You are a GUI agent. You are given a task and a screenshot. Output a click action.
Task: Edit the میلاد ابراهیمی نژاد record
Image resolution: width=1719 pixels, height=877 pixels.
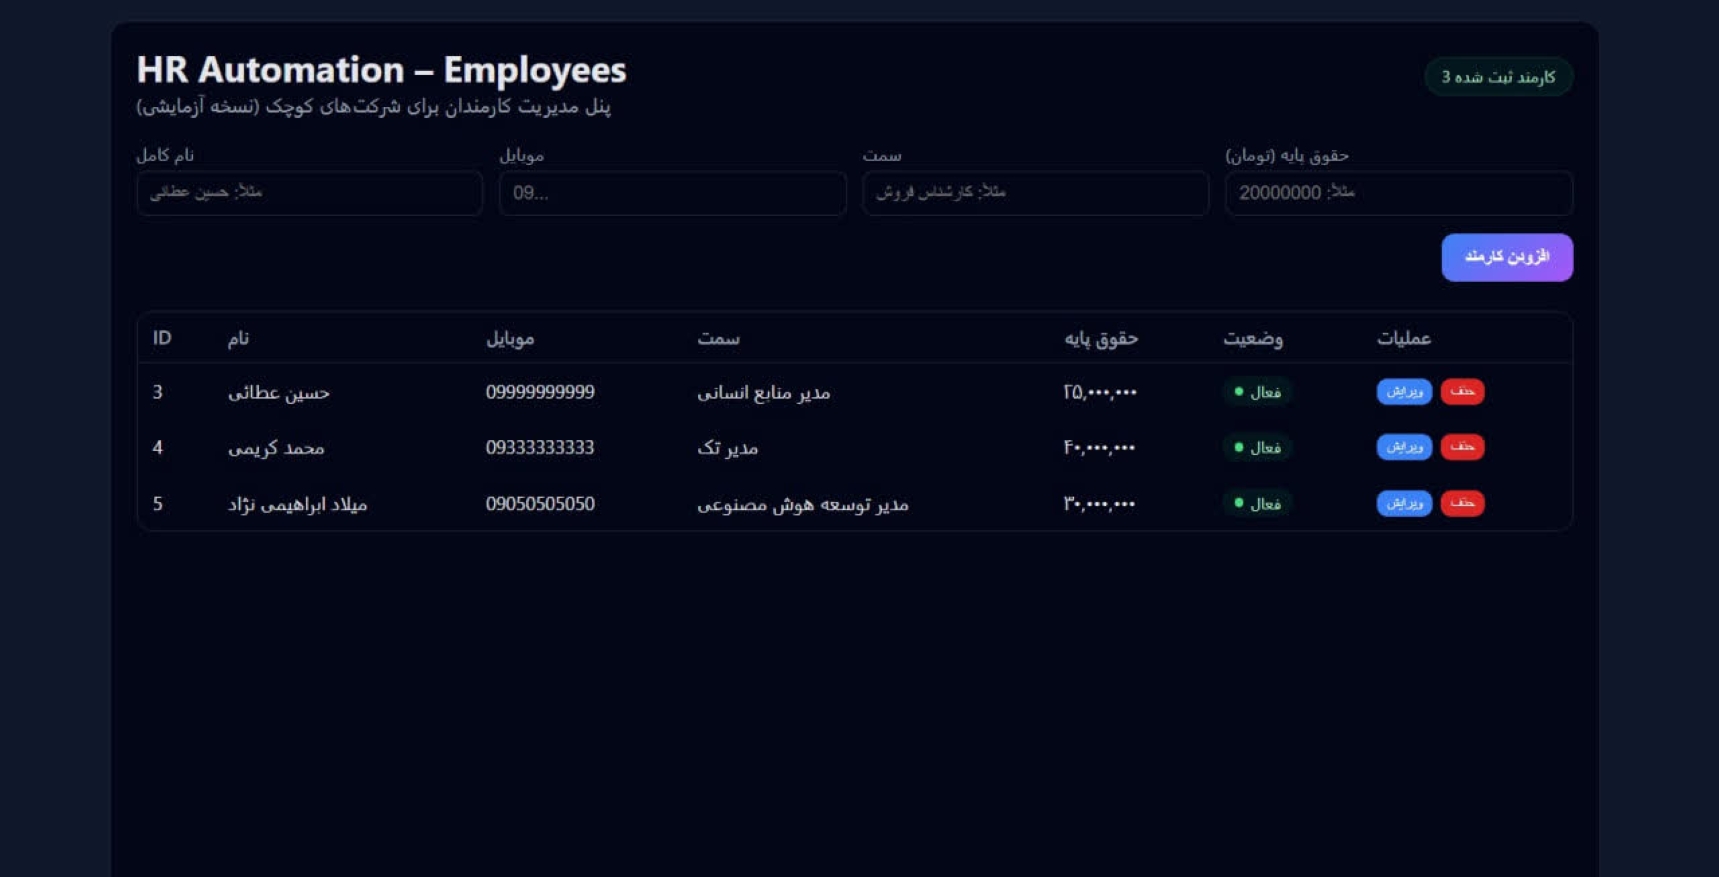(x=1403, y=503)
